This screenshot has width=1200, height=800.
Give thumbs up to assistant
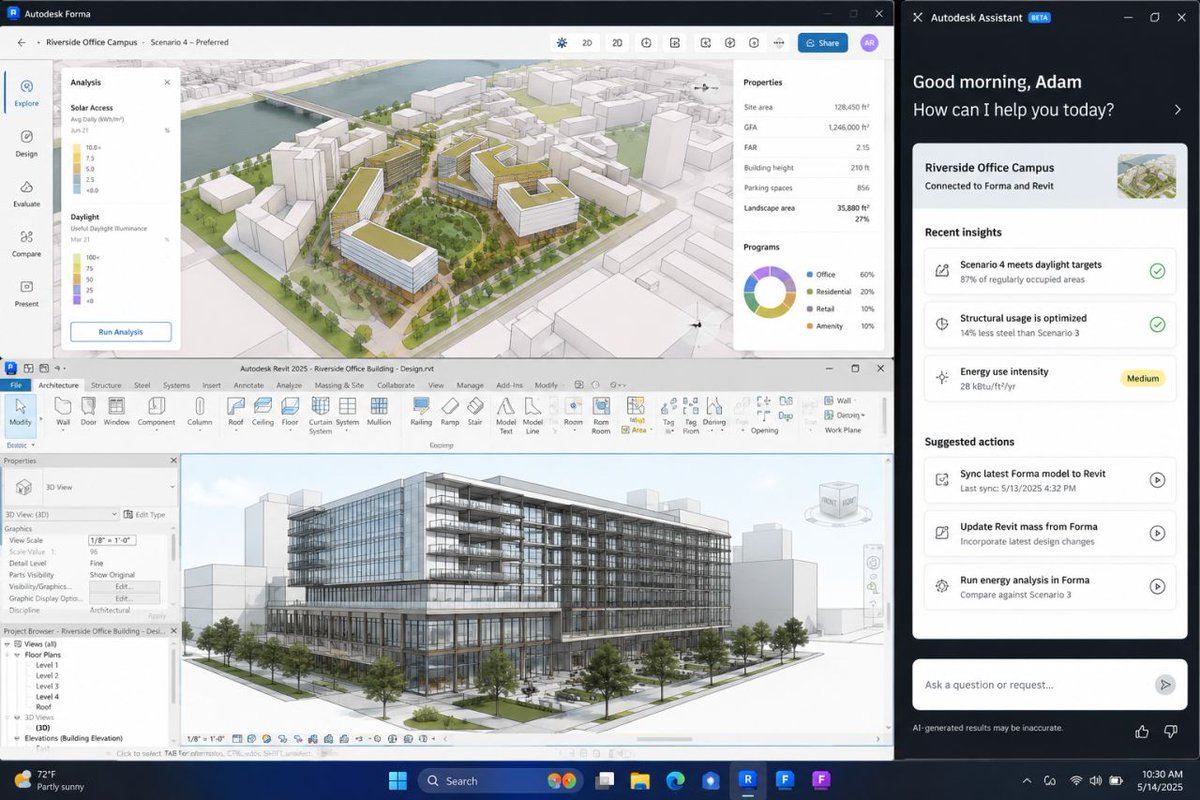coord(1142,732)
